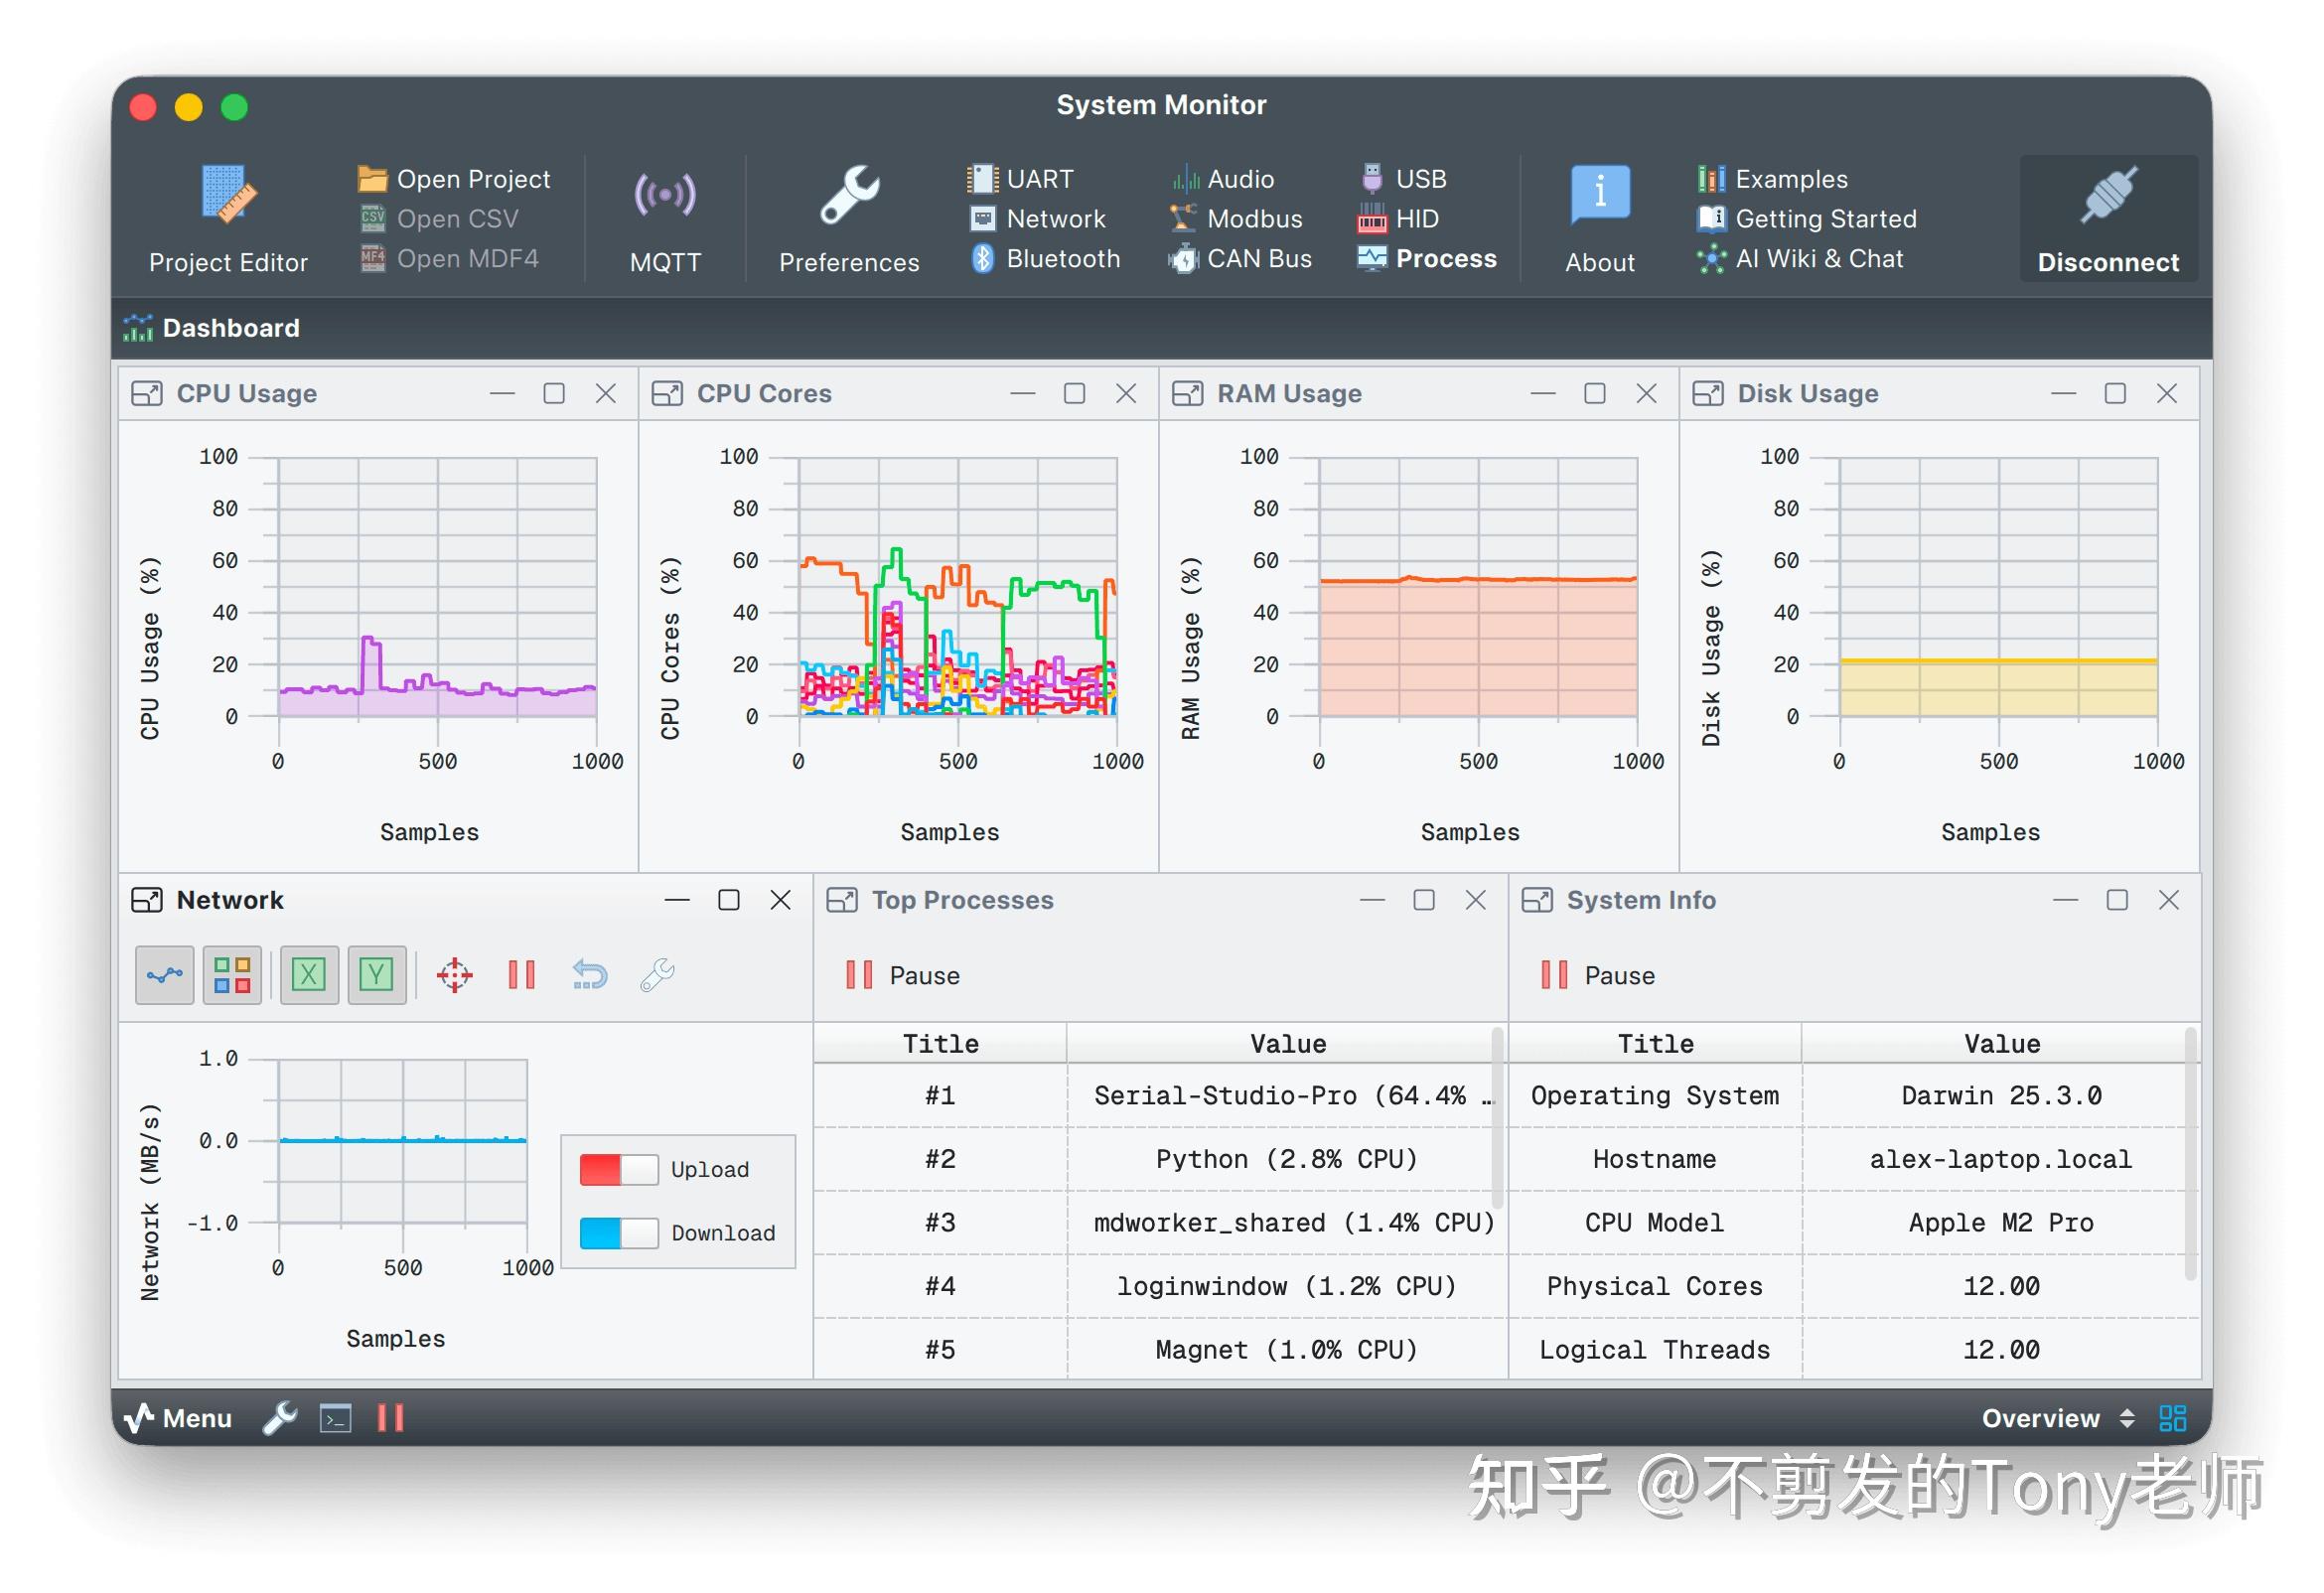Select HID data source
Image resolution: width=2324 pixels, height=1593 pixels.
pos(1398,219)
